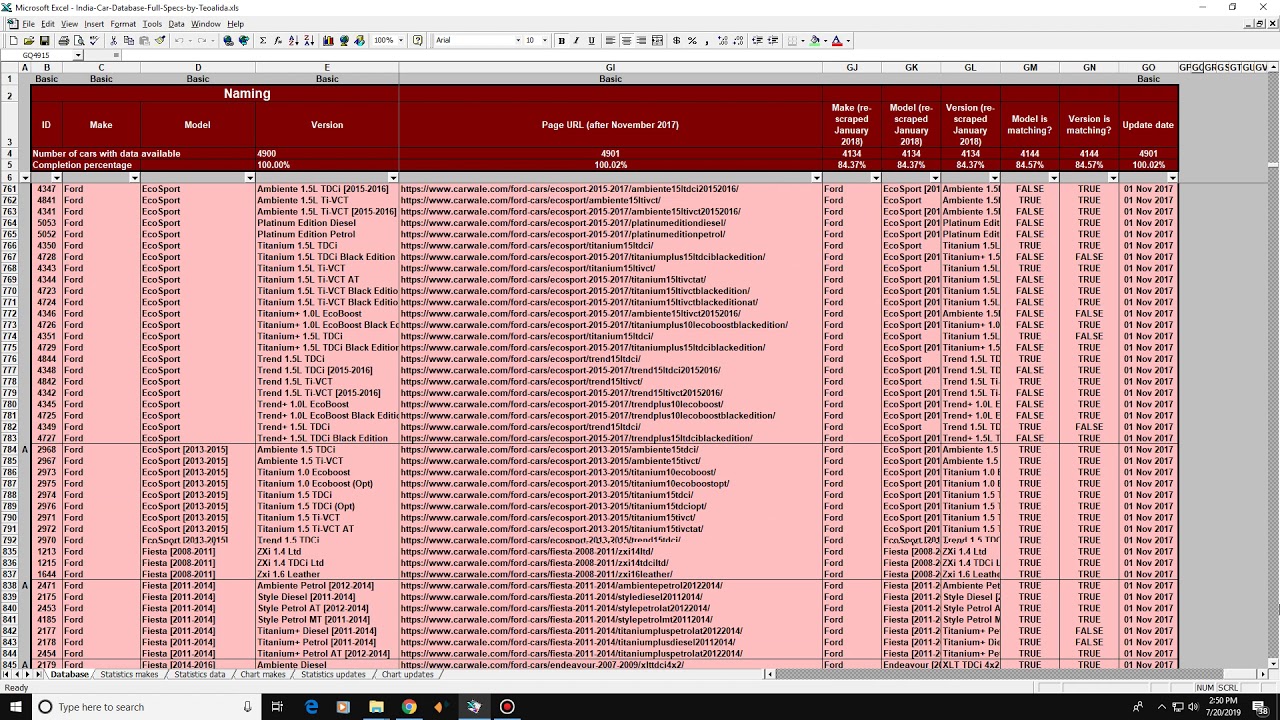Click the Insert Hyperlink globe icon
Image resolution: width=1280 pixels, height=720 pixels.
(228, 40)
